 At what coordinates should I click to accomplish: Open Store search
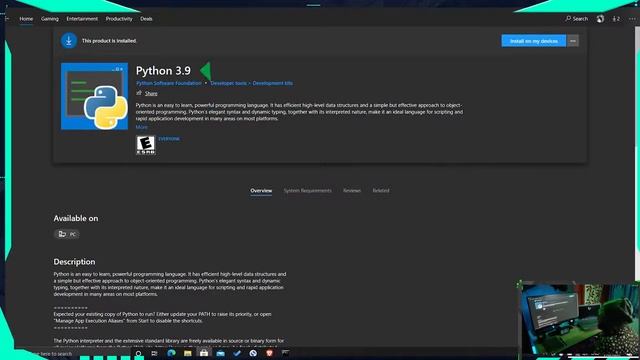[x=576, y=19]
